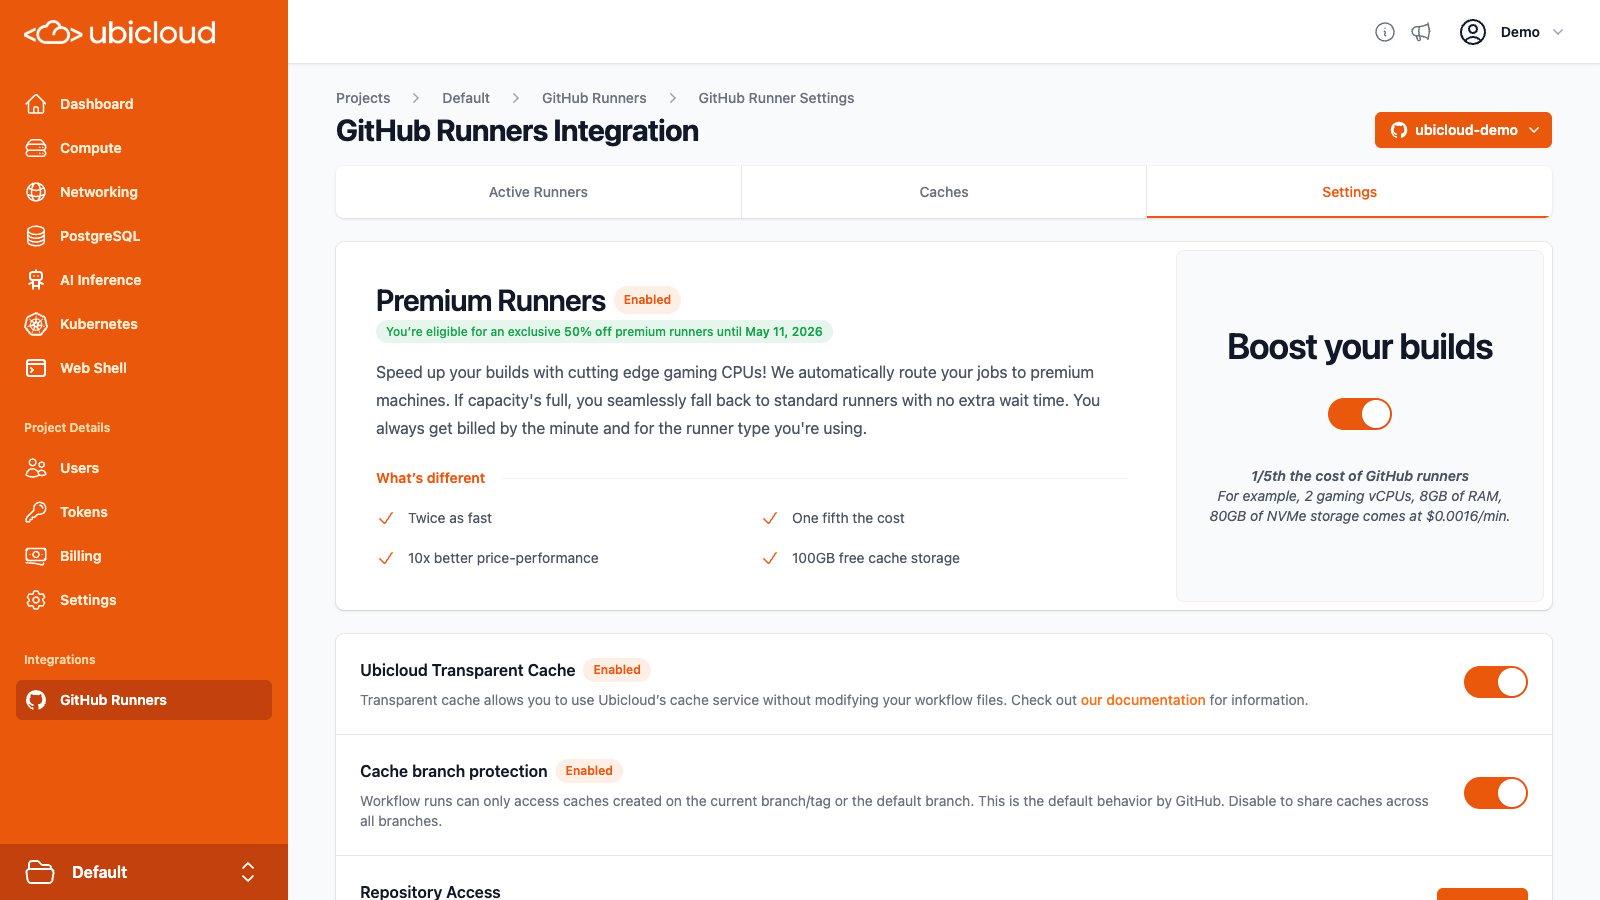Disable the Ubicloud Transparent Cache toggle
This screenshot has width=1600, height=900.
(x=1496, y=682)
